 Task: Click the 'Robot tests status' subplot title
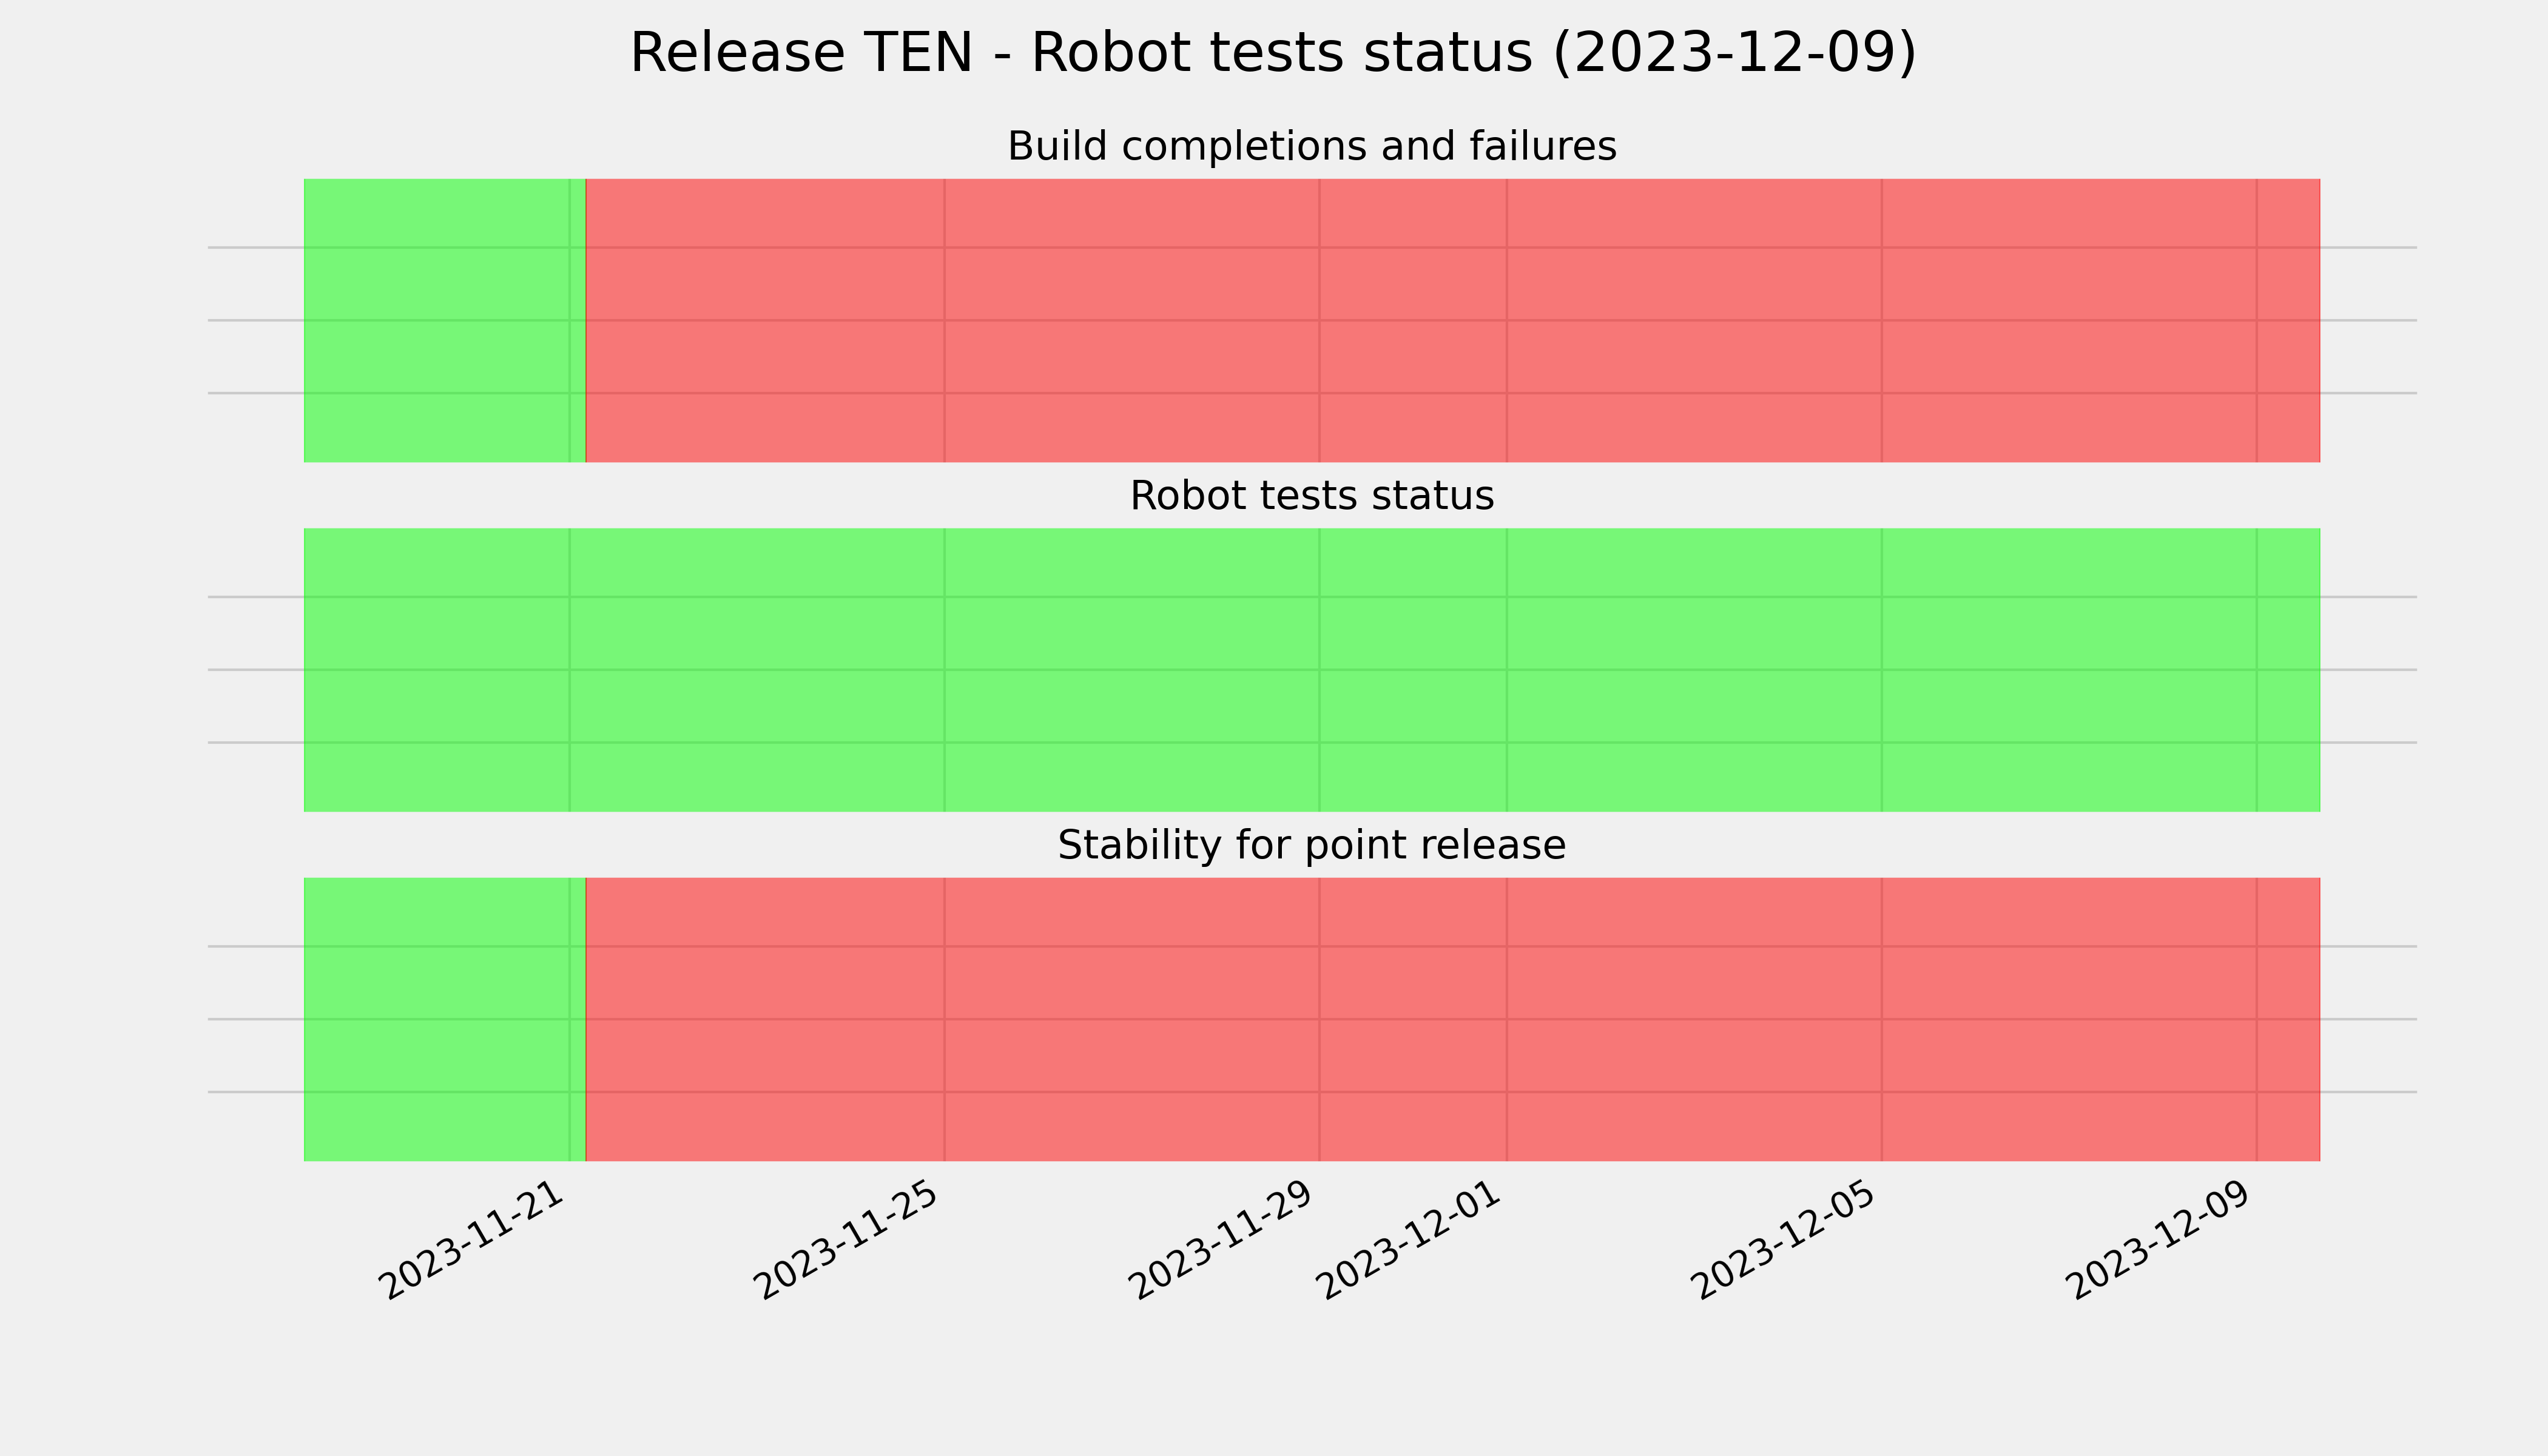[x=1311, y=496]
